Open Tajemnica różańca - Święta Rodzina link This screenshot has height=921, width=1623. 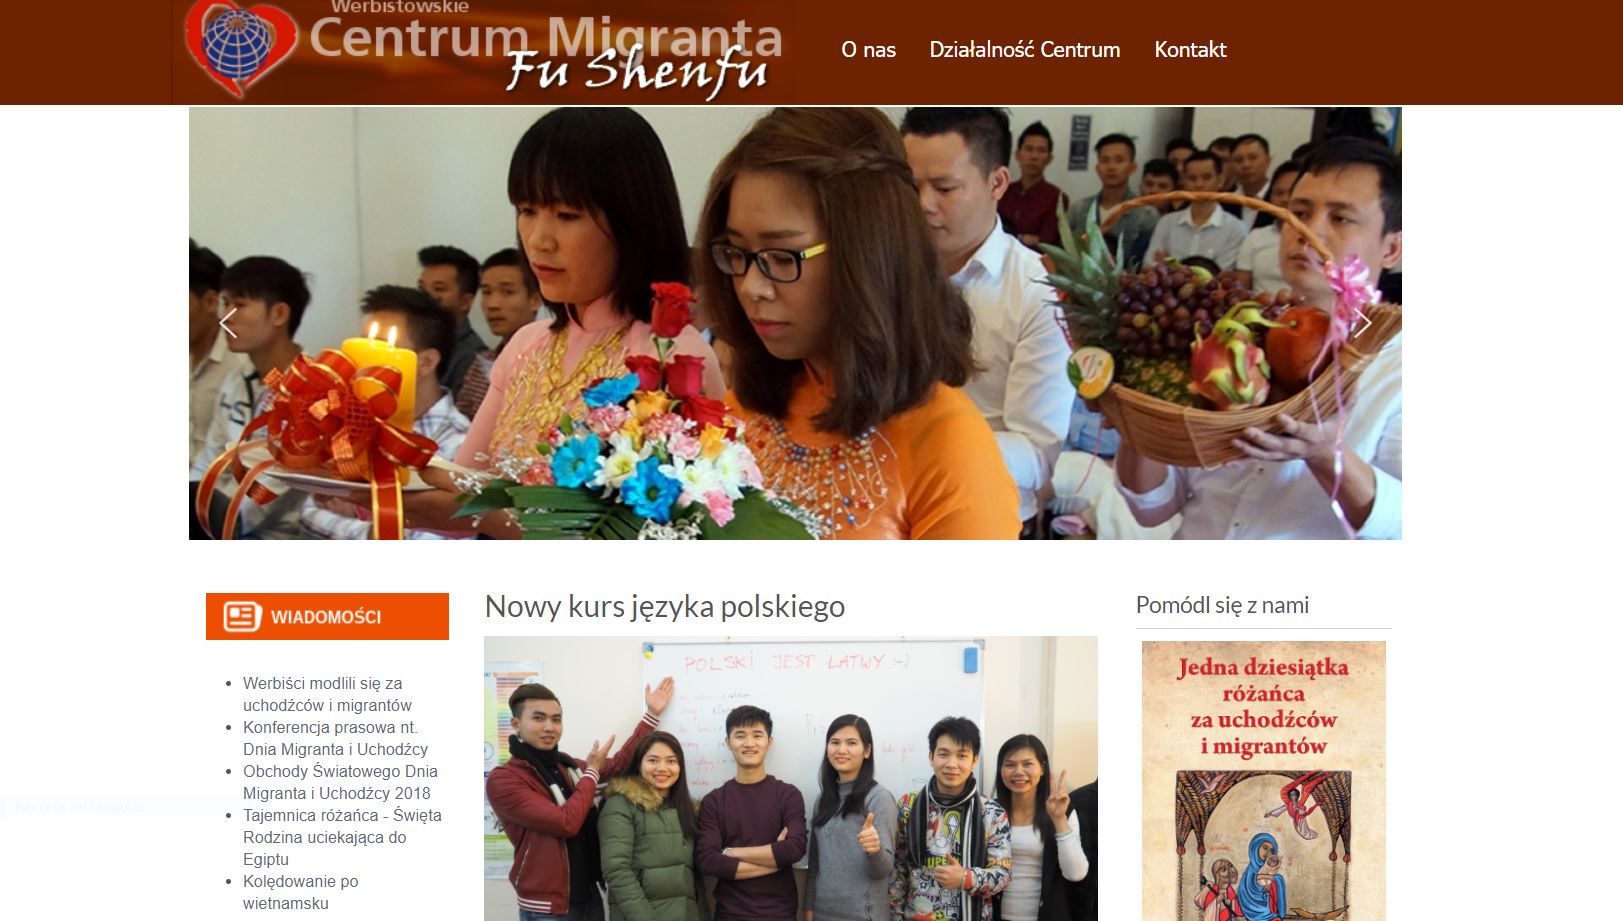click(342, 837)
